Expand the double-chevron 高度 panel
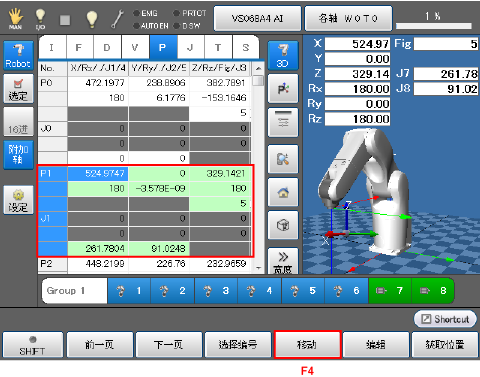Screen dimensions: 480x377 (283, 261)
